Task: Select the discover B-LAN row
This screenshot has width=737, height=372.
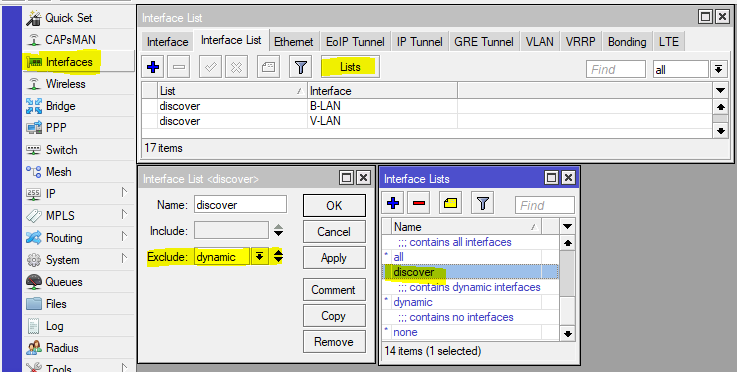Action: (428, 106)
